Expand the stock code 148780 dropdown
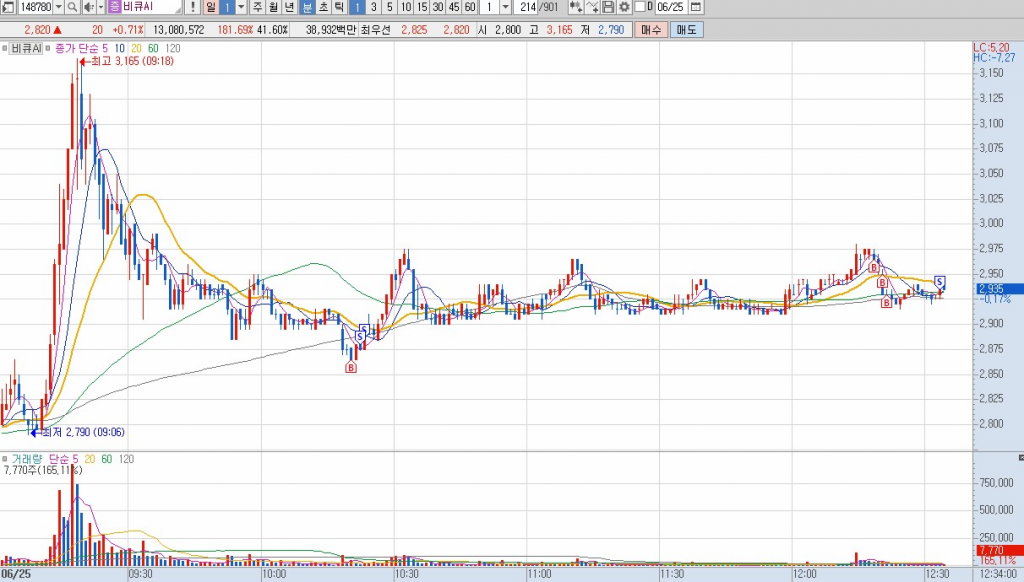1024x582 pixels. (x=61, y=7)
